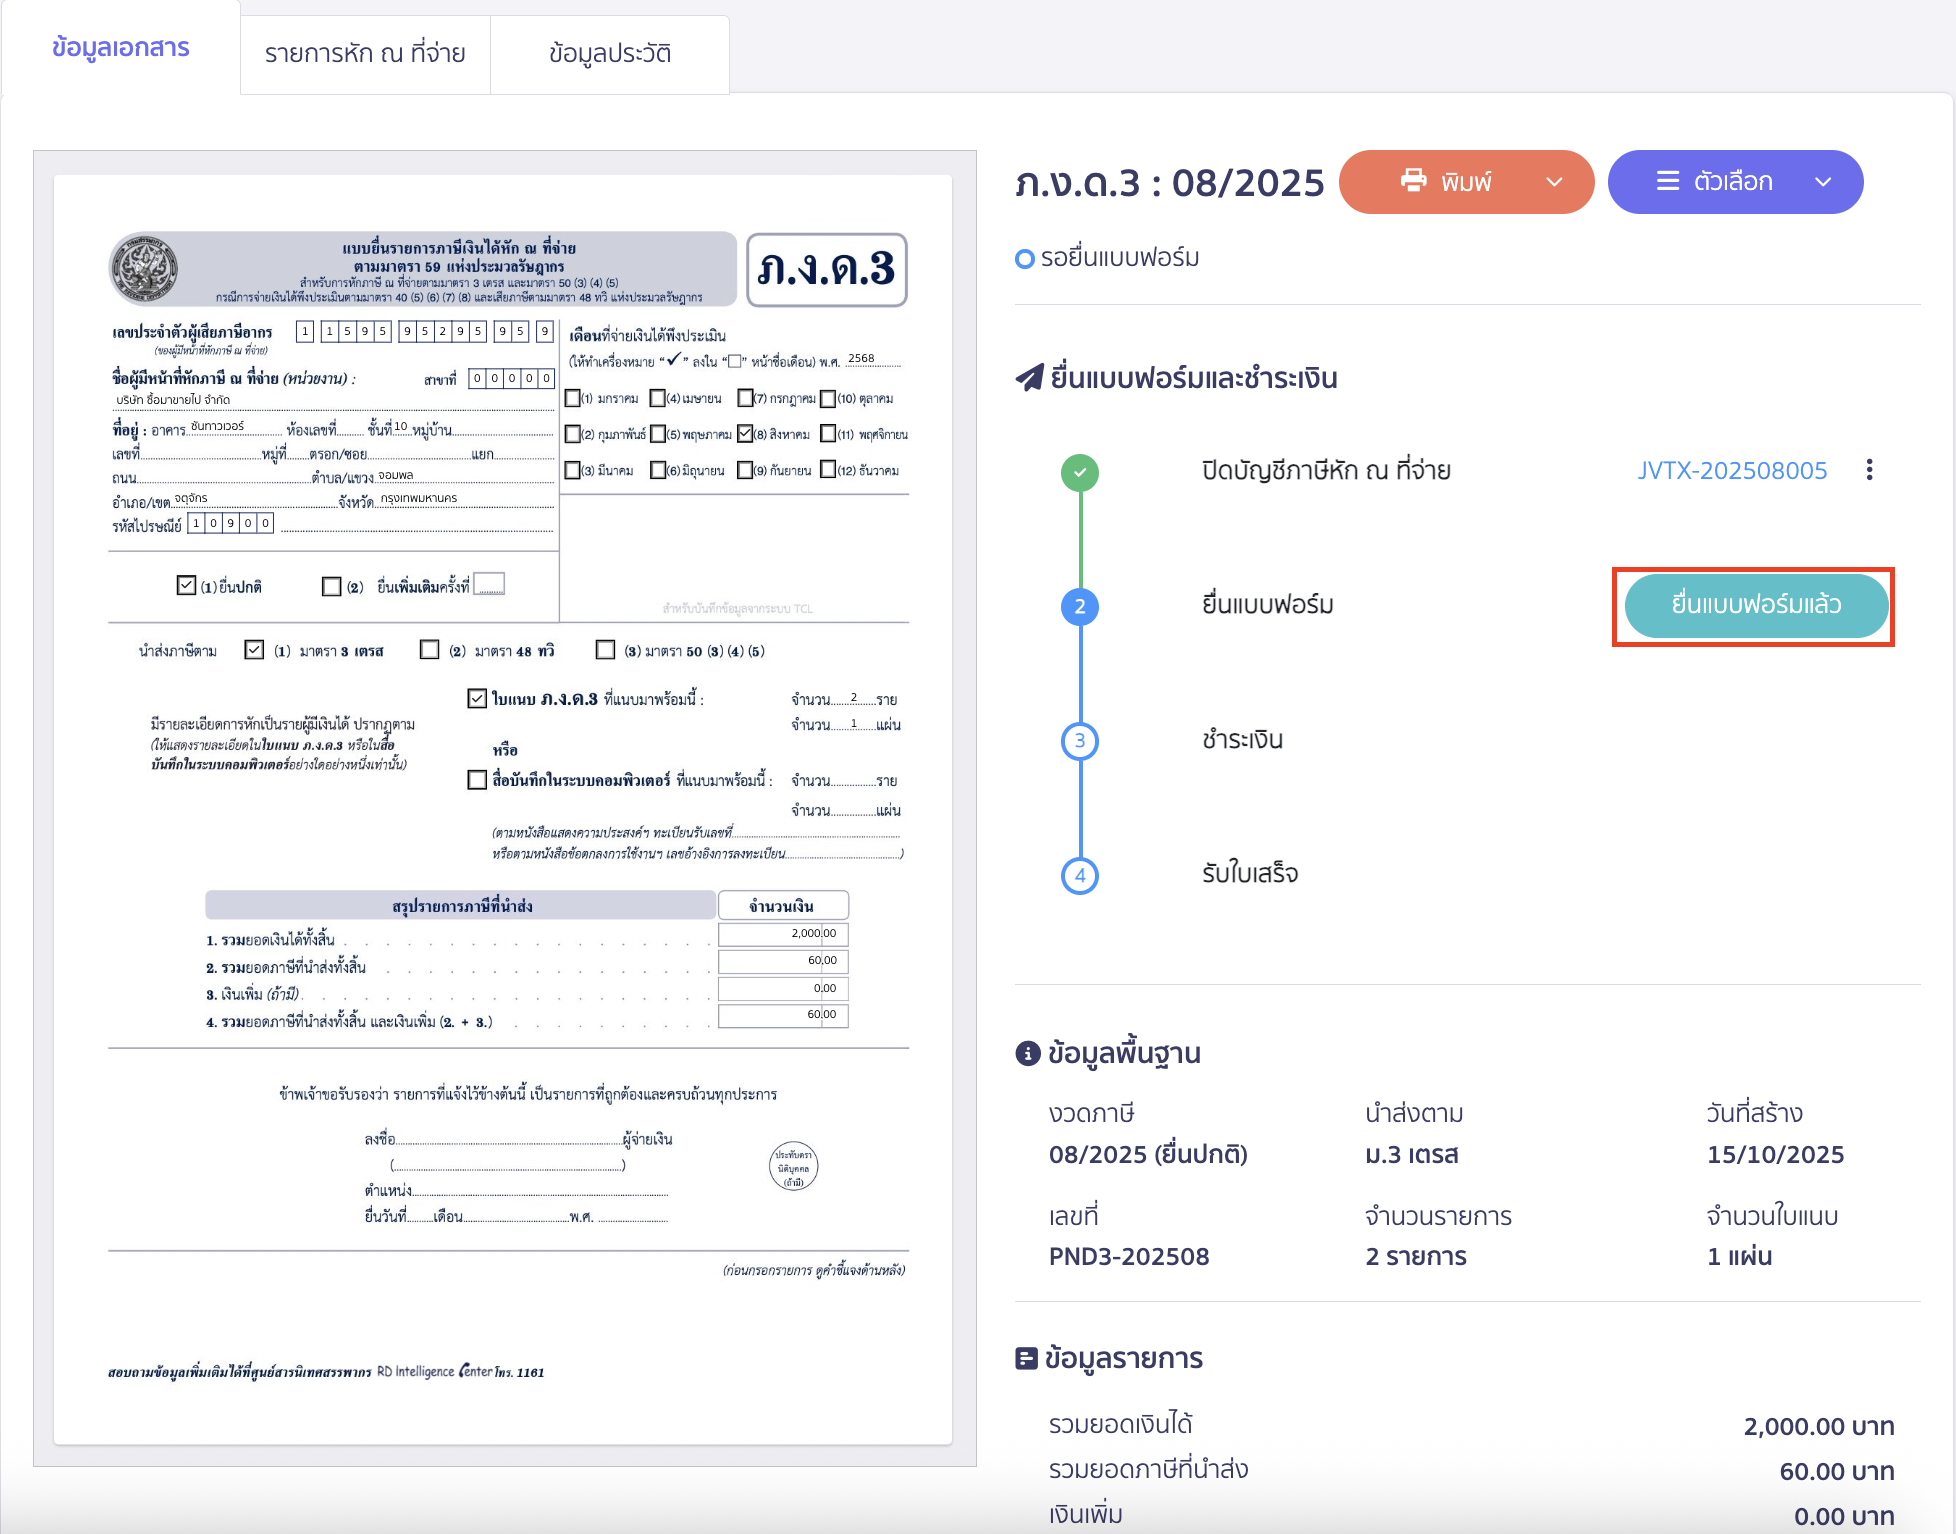
Task: Open the ข้อมูลประวัติ tab
Action: tap(609, 53)
